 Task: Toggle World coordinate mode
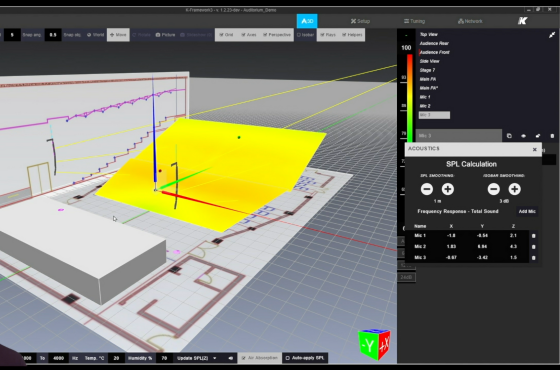(x=95, y=35)
